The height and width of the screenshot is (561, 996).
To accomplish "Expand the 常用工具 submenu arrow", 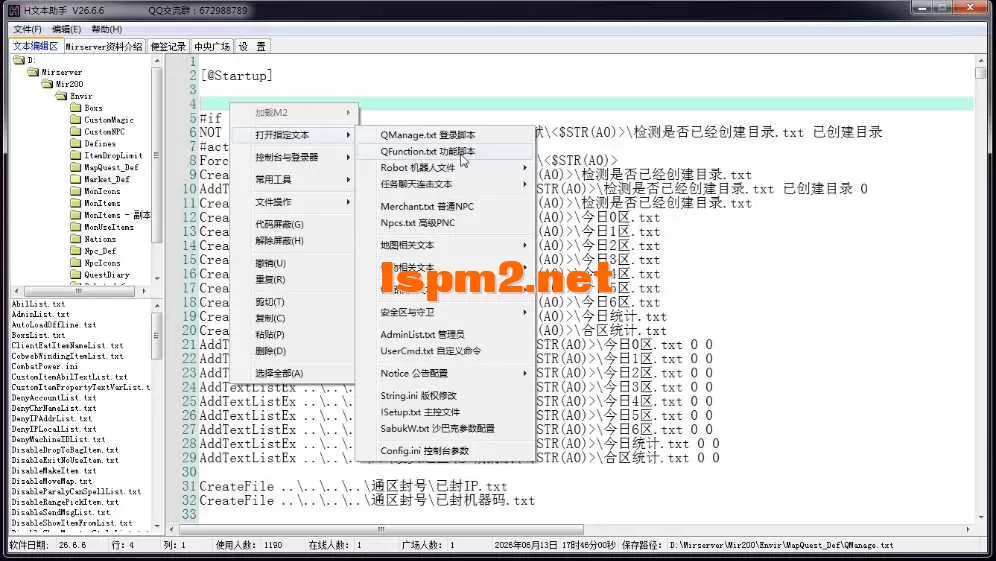I will 348,180.
